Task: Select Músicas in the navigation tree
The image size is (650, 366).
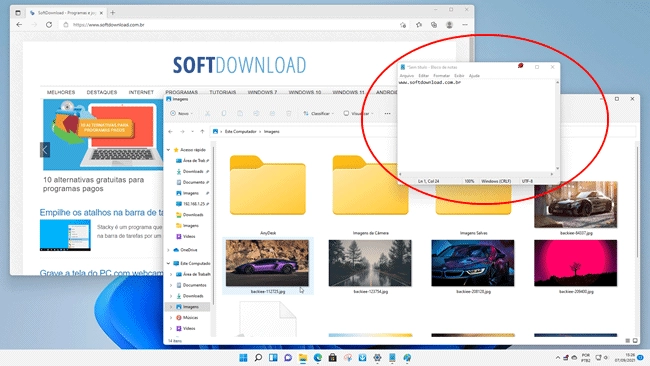Action: tap(190, 318)
